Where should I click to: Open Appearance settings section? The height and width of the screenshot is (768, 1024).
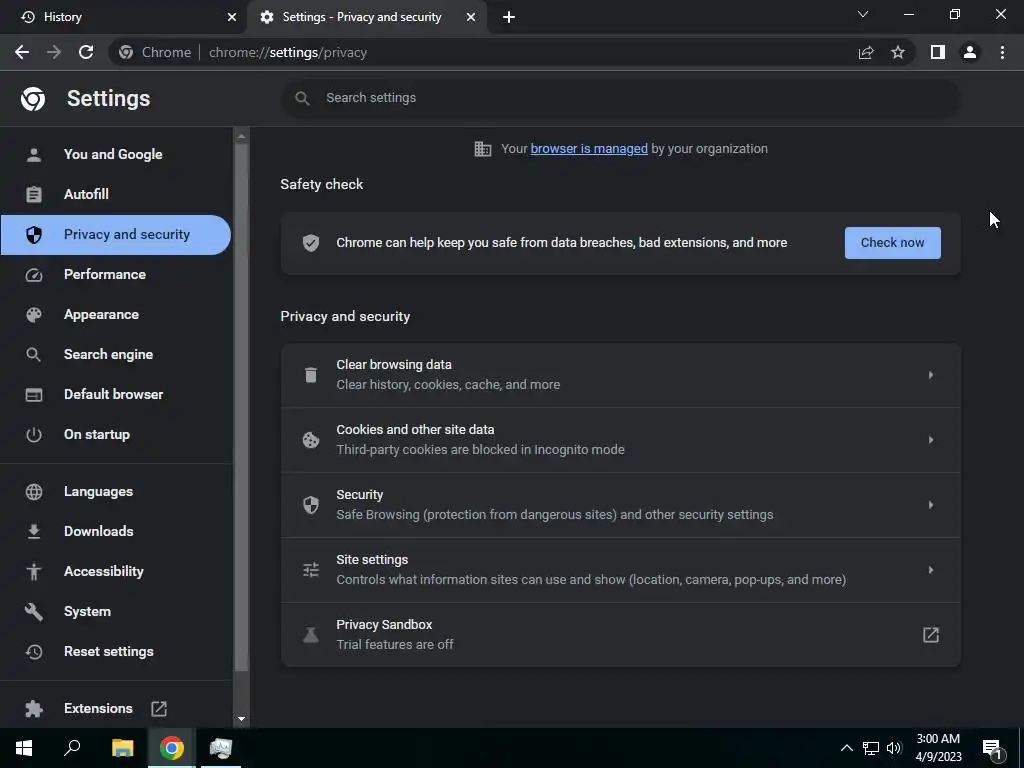pyautogui.click(x=116, y=314)
